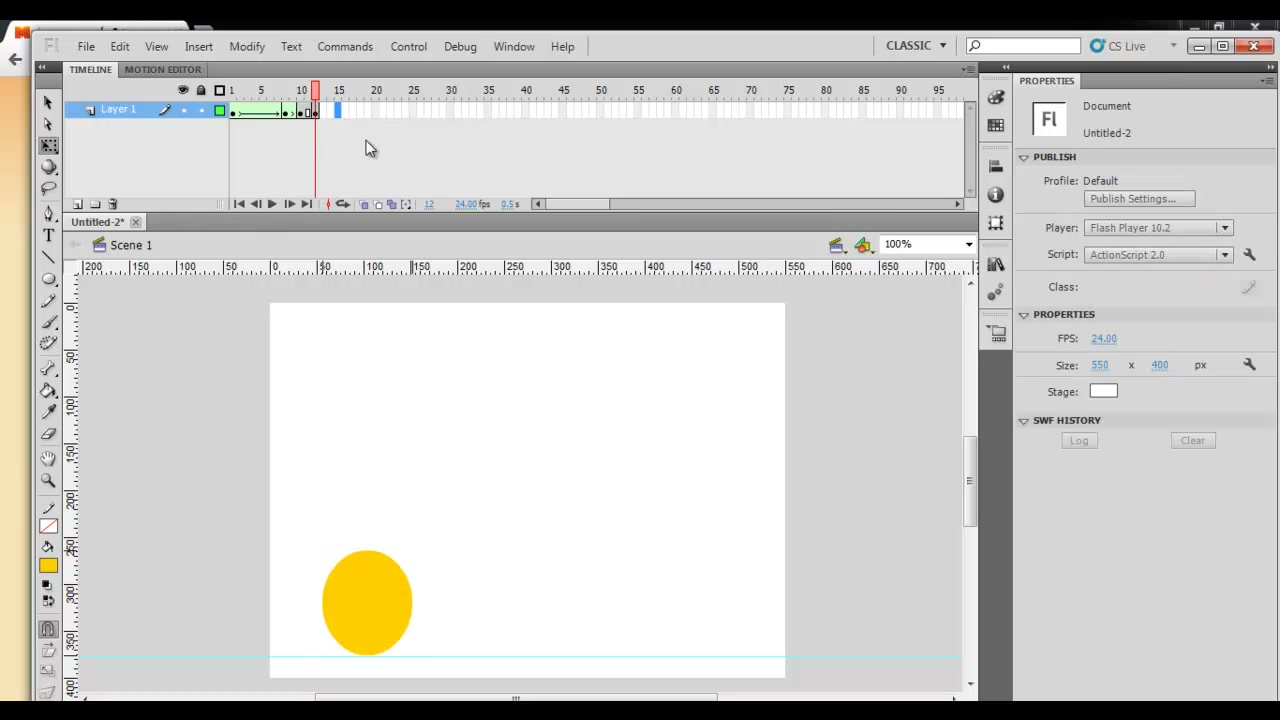Toggle the eye visibility column header in timeline

coord(183,90)
